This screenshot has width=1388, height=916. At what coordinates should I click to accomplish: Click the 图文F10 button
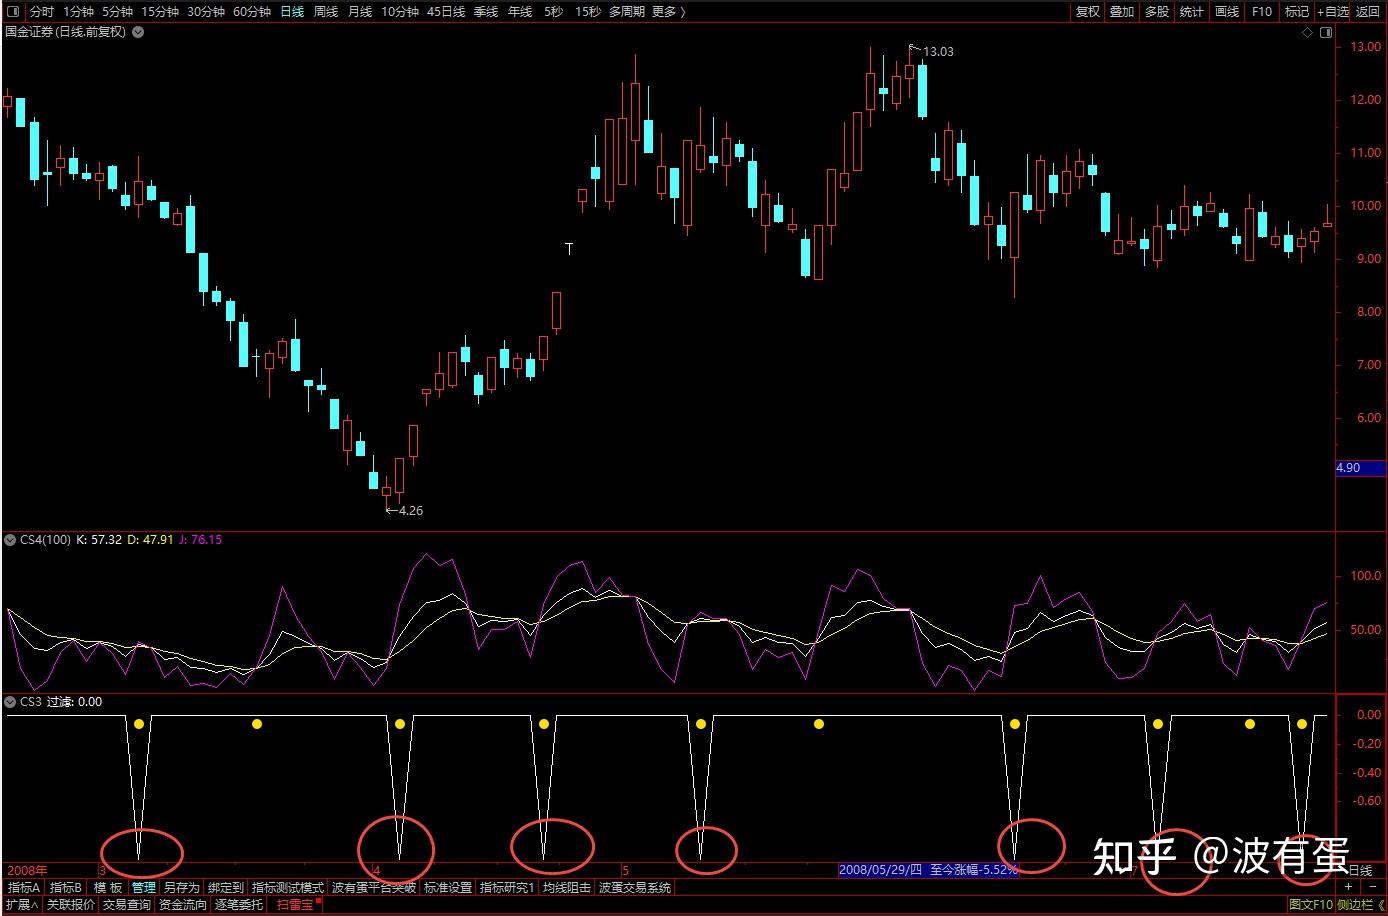click(1311, 905)
